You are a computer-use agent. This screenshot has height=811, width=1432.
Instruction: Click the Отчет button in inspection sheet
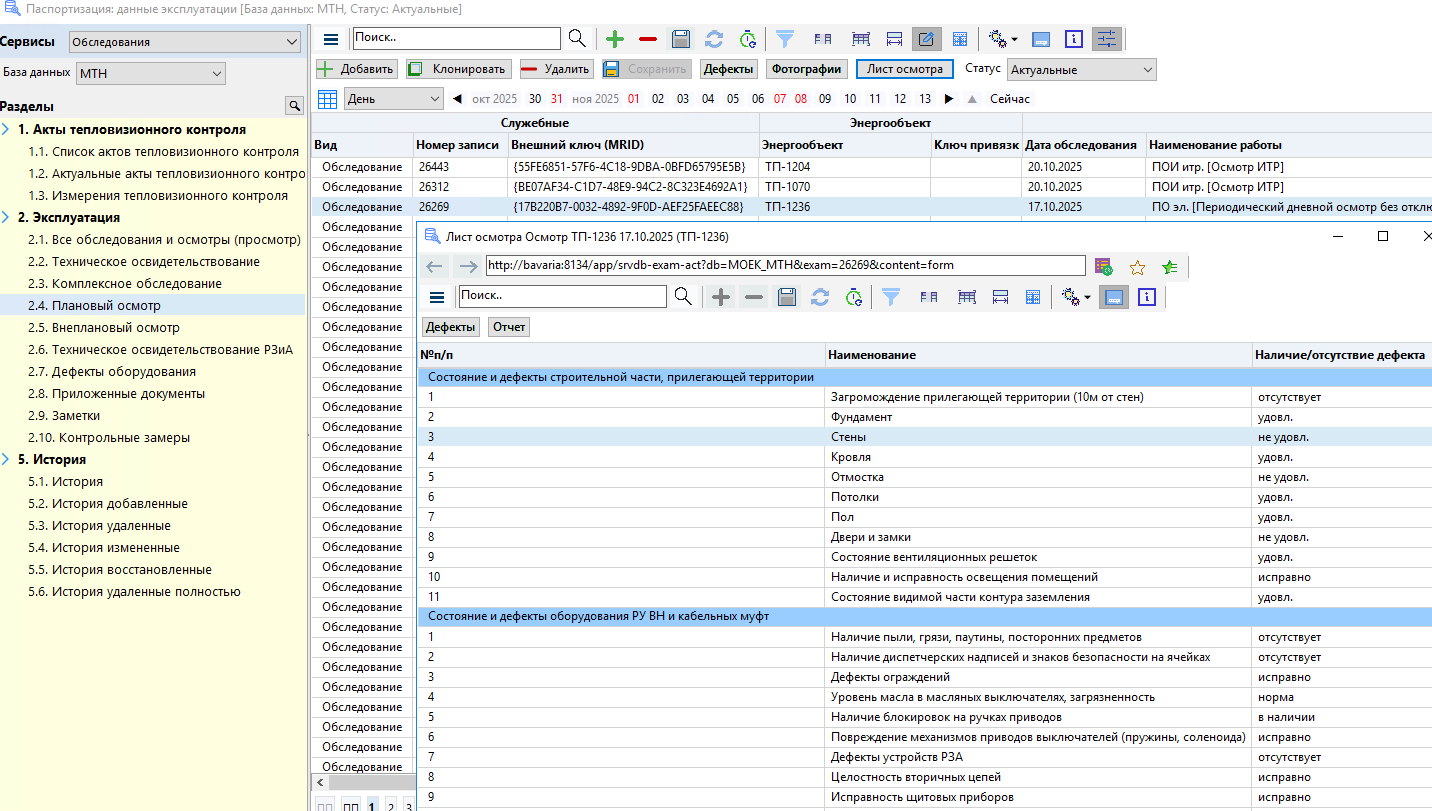tap(509, 327)
